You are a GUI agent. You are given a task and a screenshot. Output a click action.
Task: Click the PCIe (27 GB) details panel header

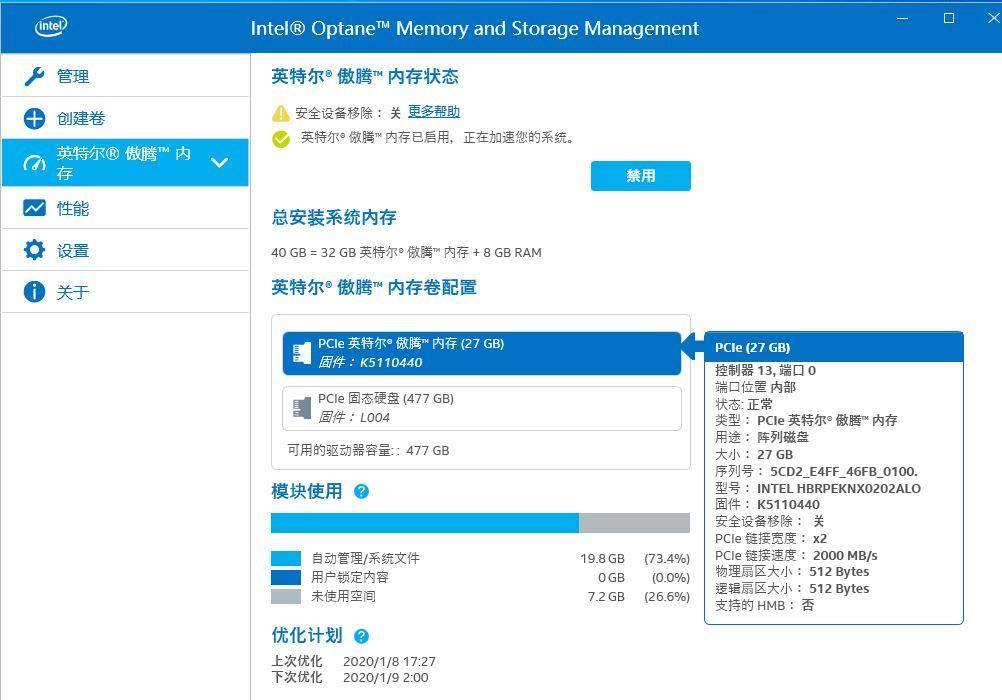click(x=834, y=347)
